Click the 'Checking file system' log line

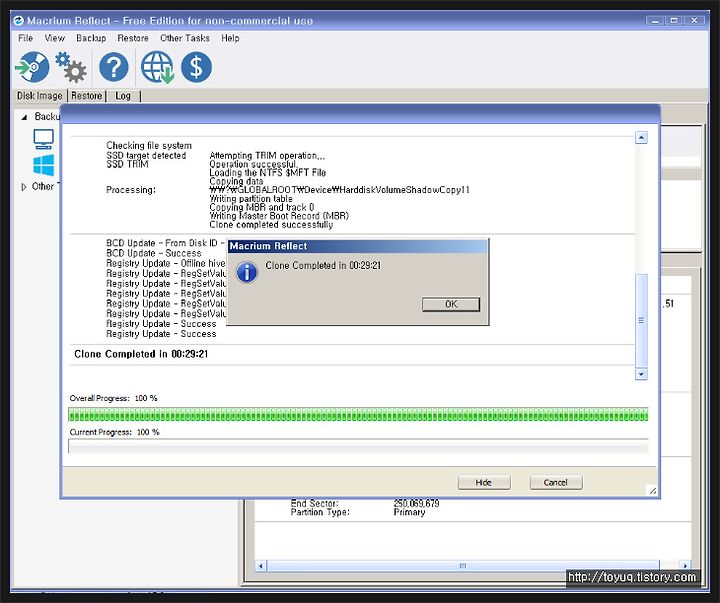click(149, 146)
